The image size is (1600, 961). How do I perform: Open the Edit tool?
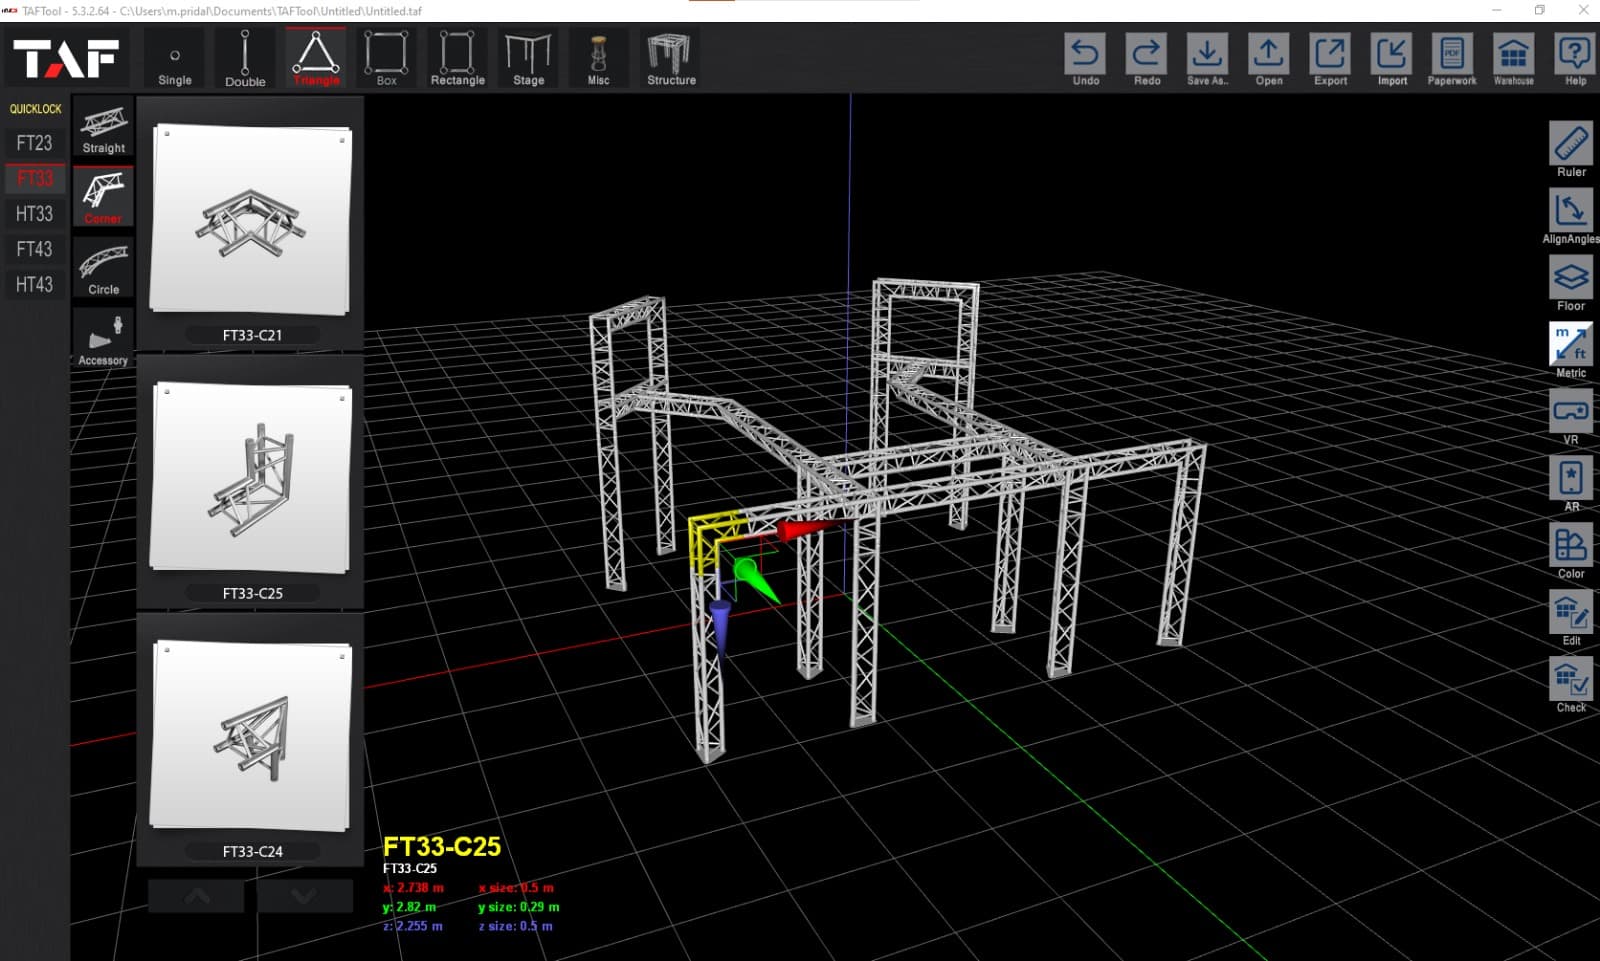pos(1571,619)
